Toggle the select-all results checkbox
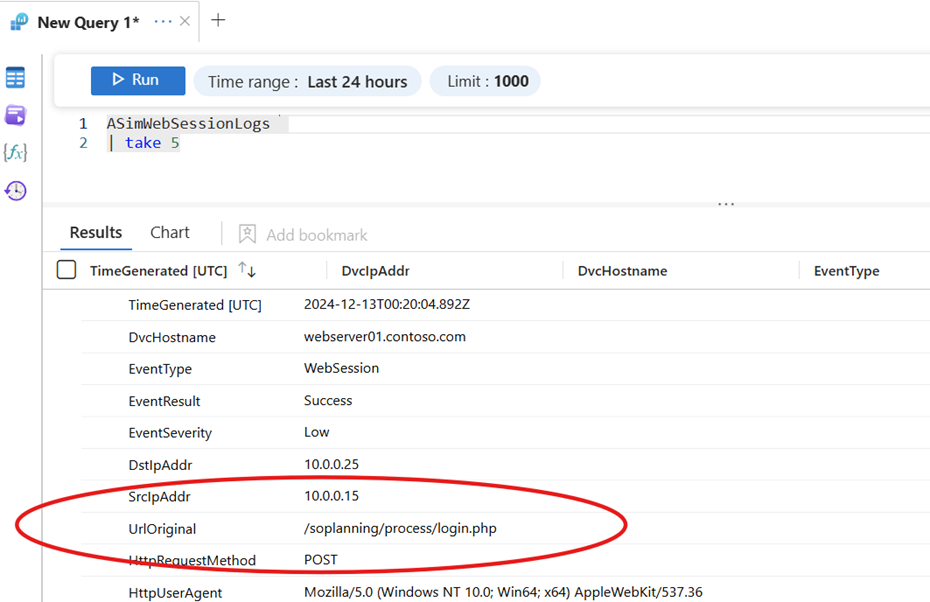This screenshot has width=930, height=602. pos(66,270)
